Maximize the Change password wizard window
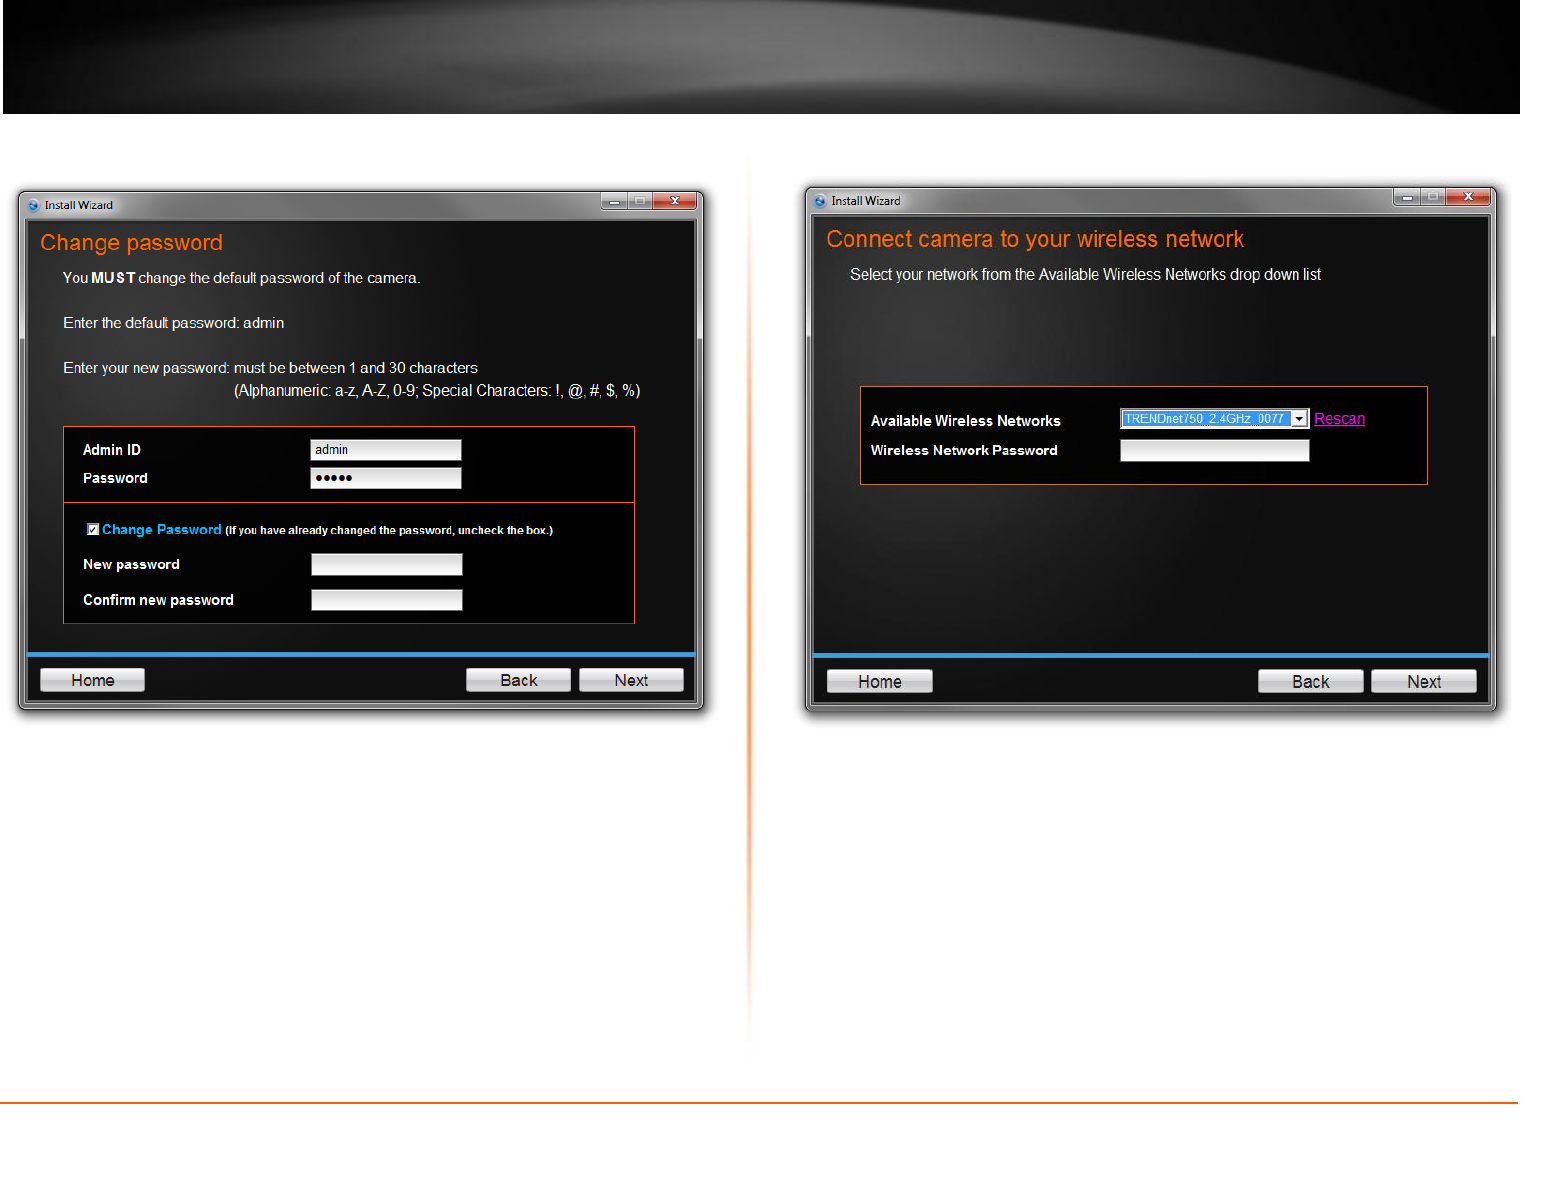 point(640,201)
